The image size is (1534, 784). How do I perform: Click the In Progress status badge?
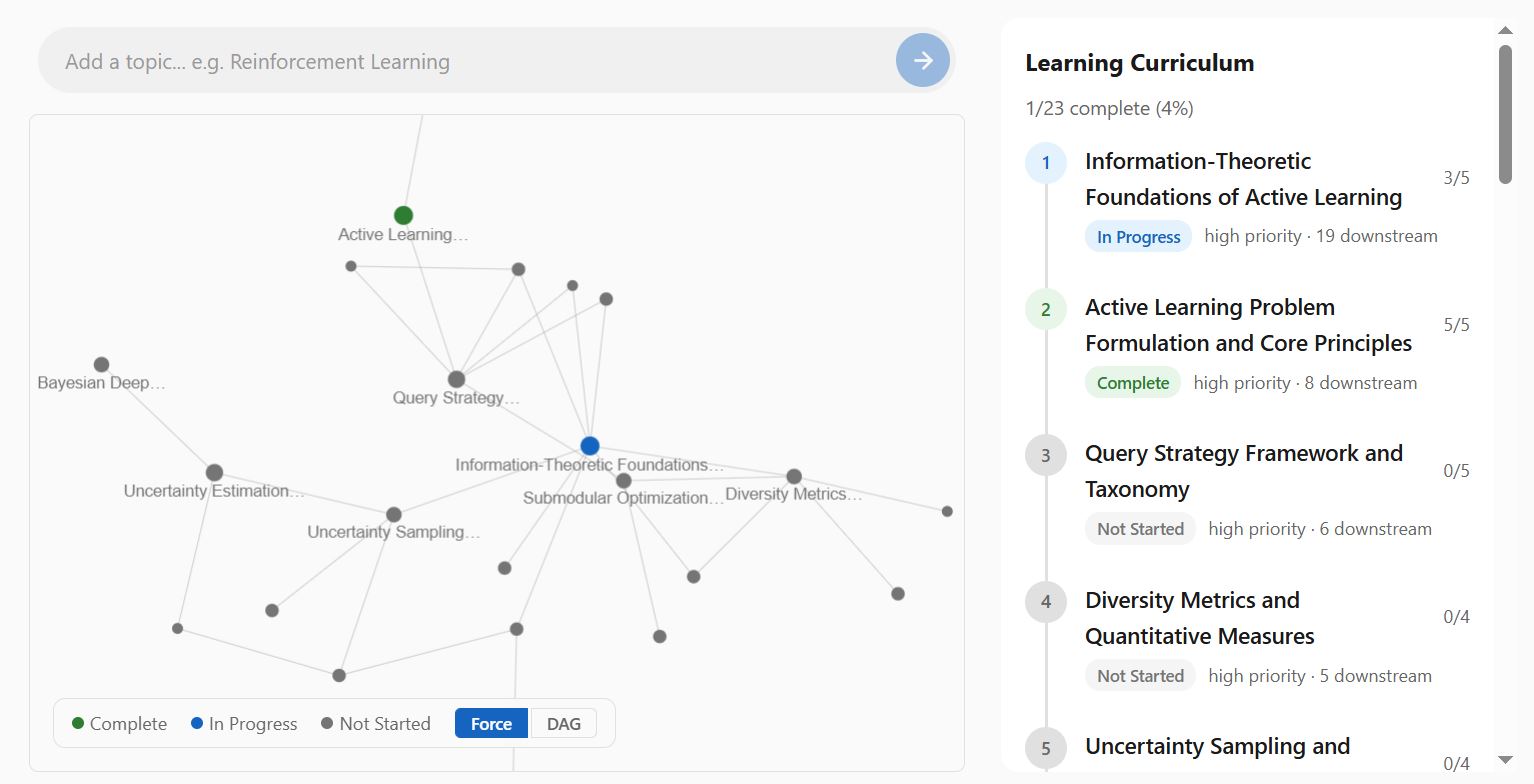(x=1138, y=237)
